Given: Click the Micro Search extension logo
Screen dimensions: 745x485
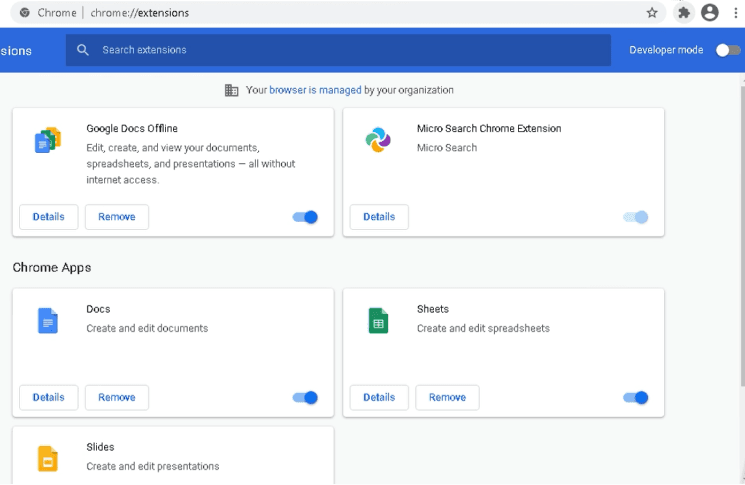Looking at the screenshot, I should tap(378, 140).
